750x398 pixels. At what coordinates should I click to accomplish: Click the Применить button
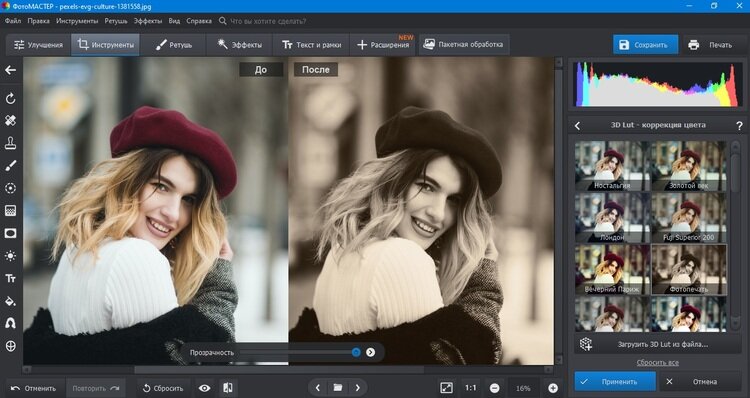click(x=615, y=382)
